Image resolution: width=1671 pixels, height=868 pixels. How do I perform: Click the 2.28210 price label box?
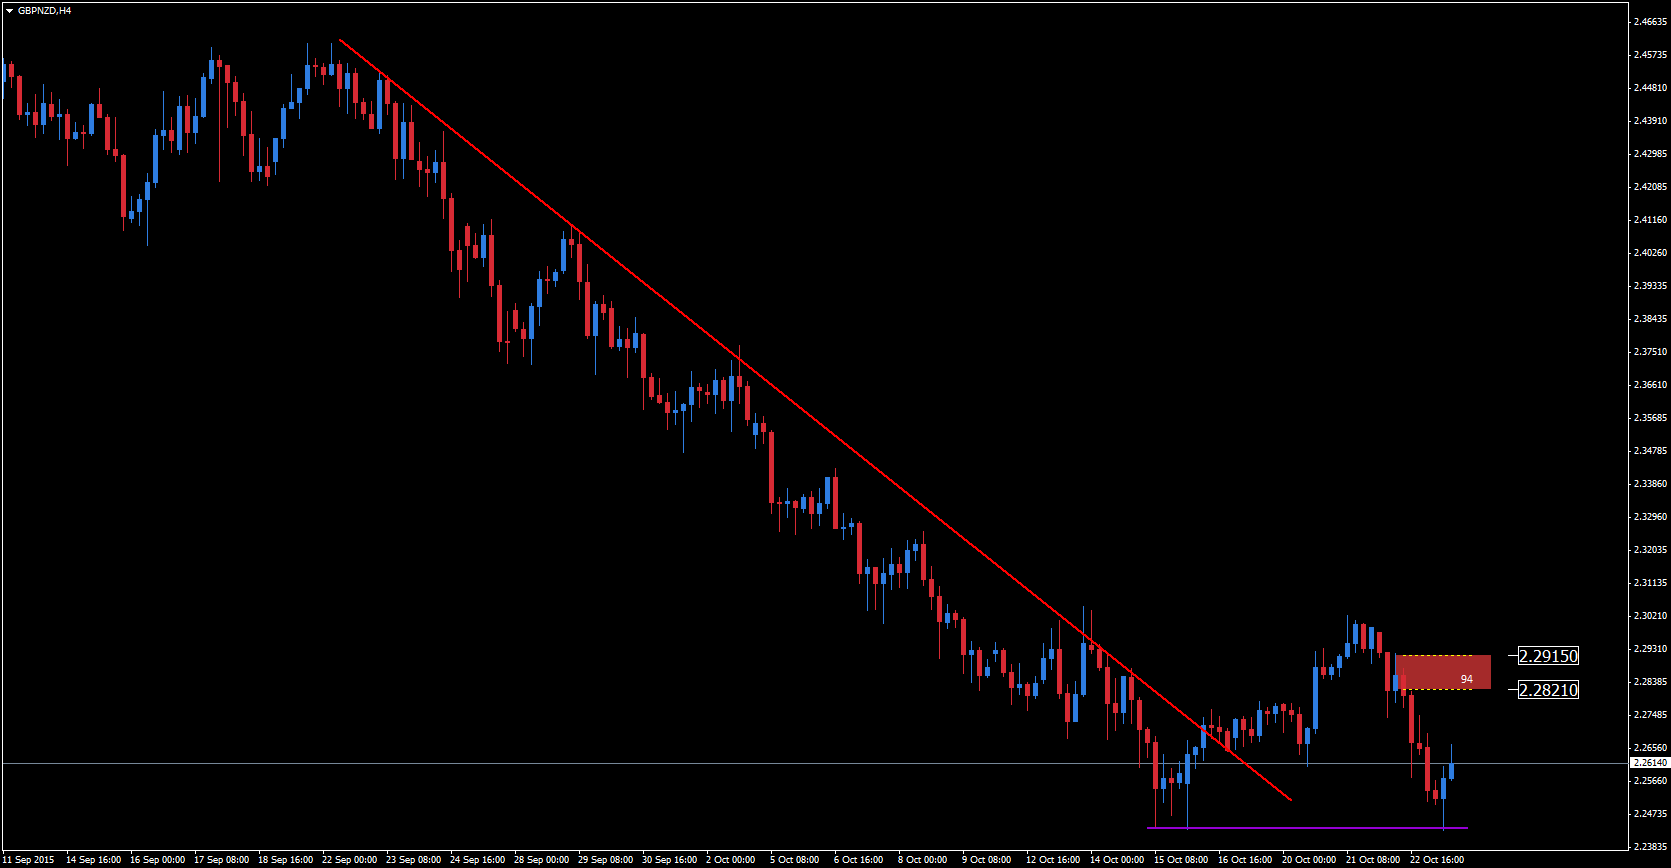[x=1548, y=690]
